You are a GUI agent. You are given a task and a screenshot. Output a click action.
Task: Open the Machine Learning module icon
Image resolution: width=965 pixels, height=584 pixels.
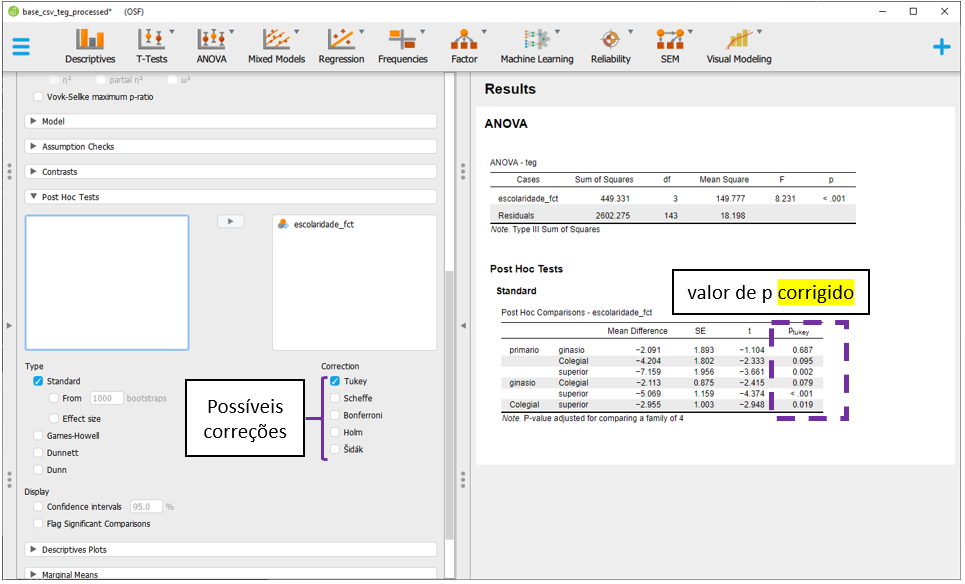(x=537, y=46)
